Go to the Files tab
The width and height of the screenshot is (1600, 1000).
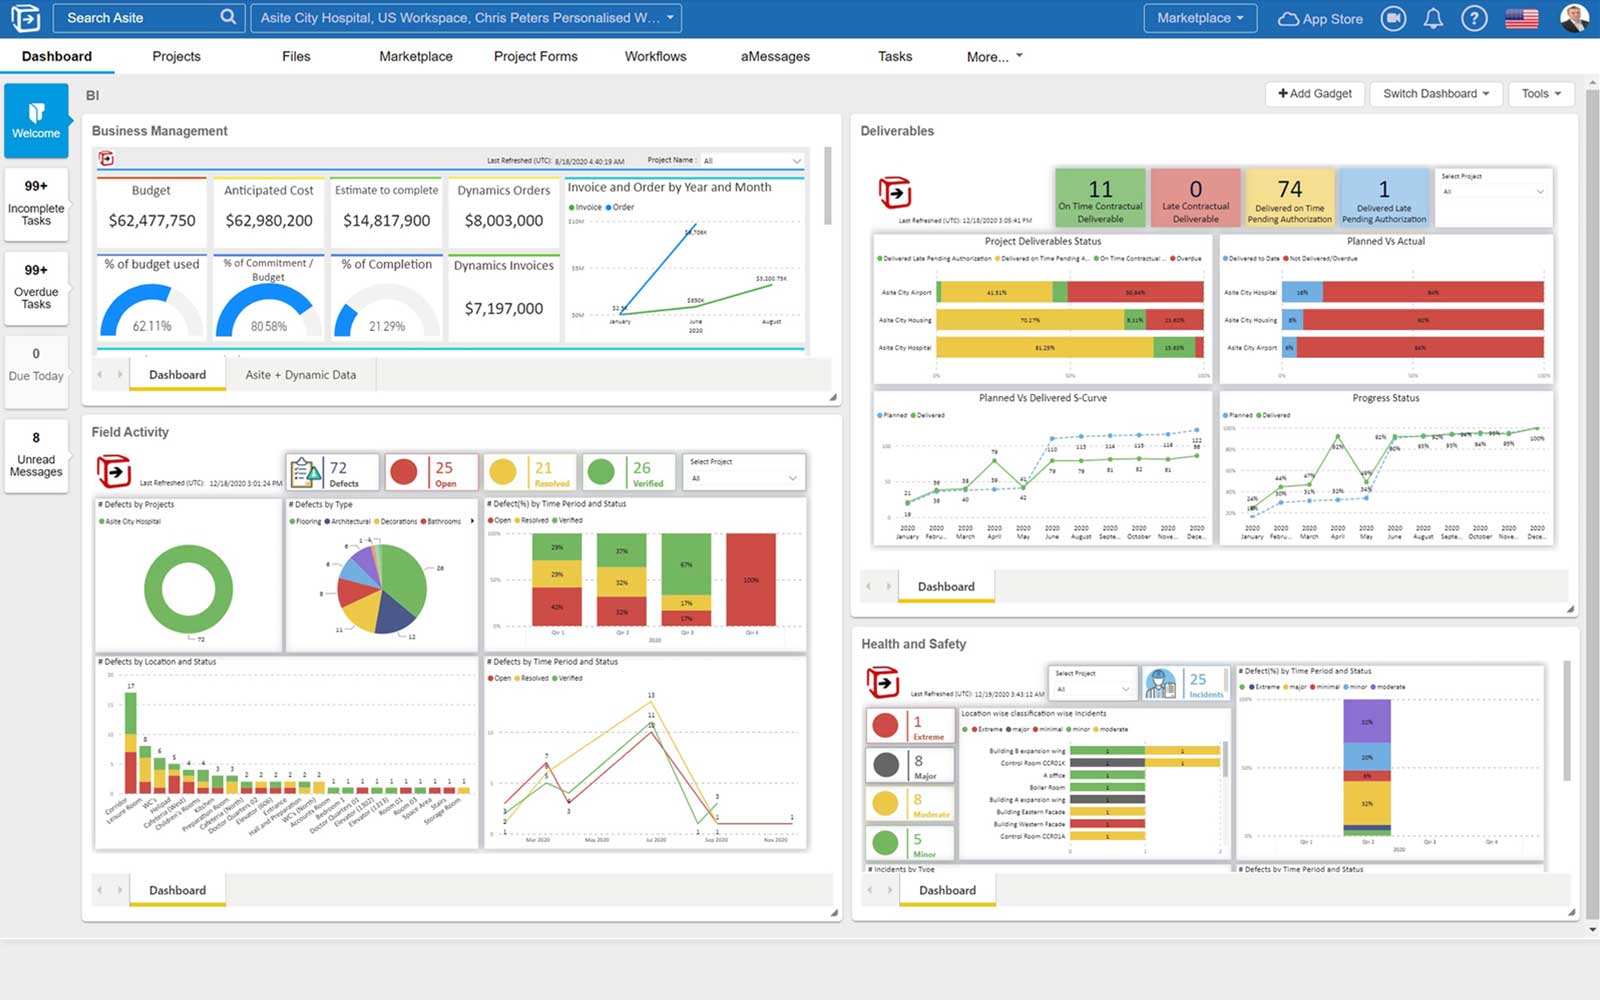point(296,57)
